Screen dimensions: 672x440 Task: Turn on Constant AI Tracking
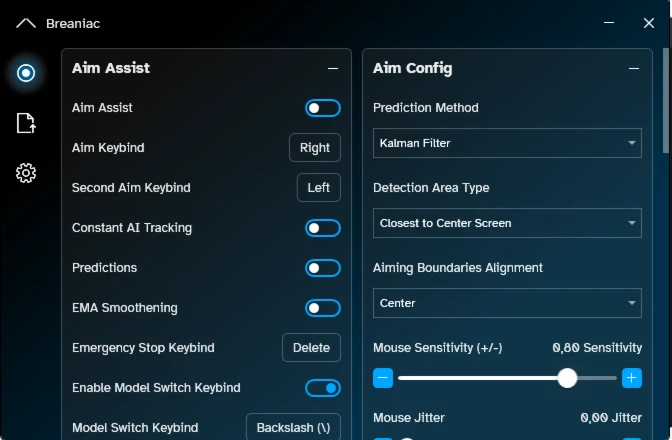coord(323,228)
